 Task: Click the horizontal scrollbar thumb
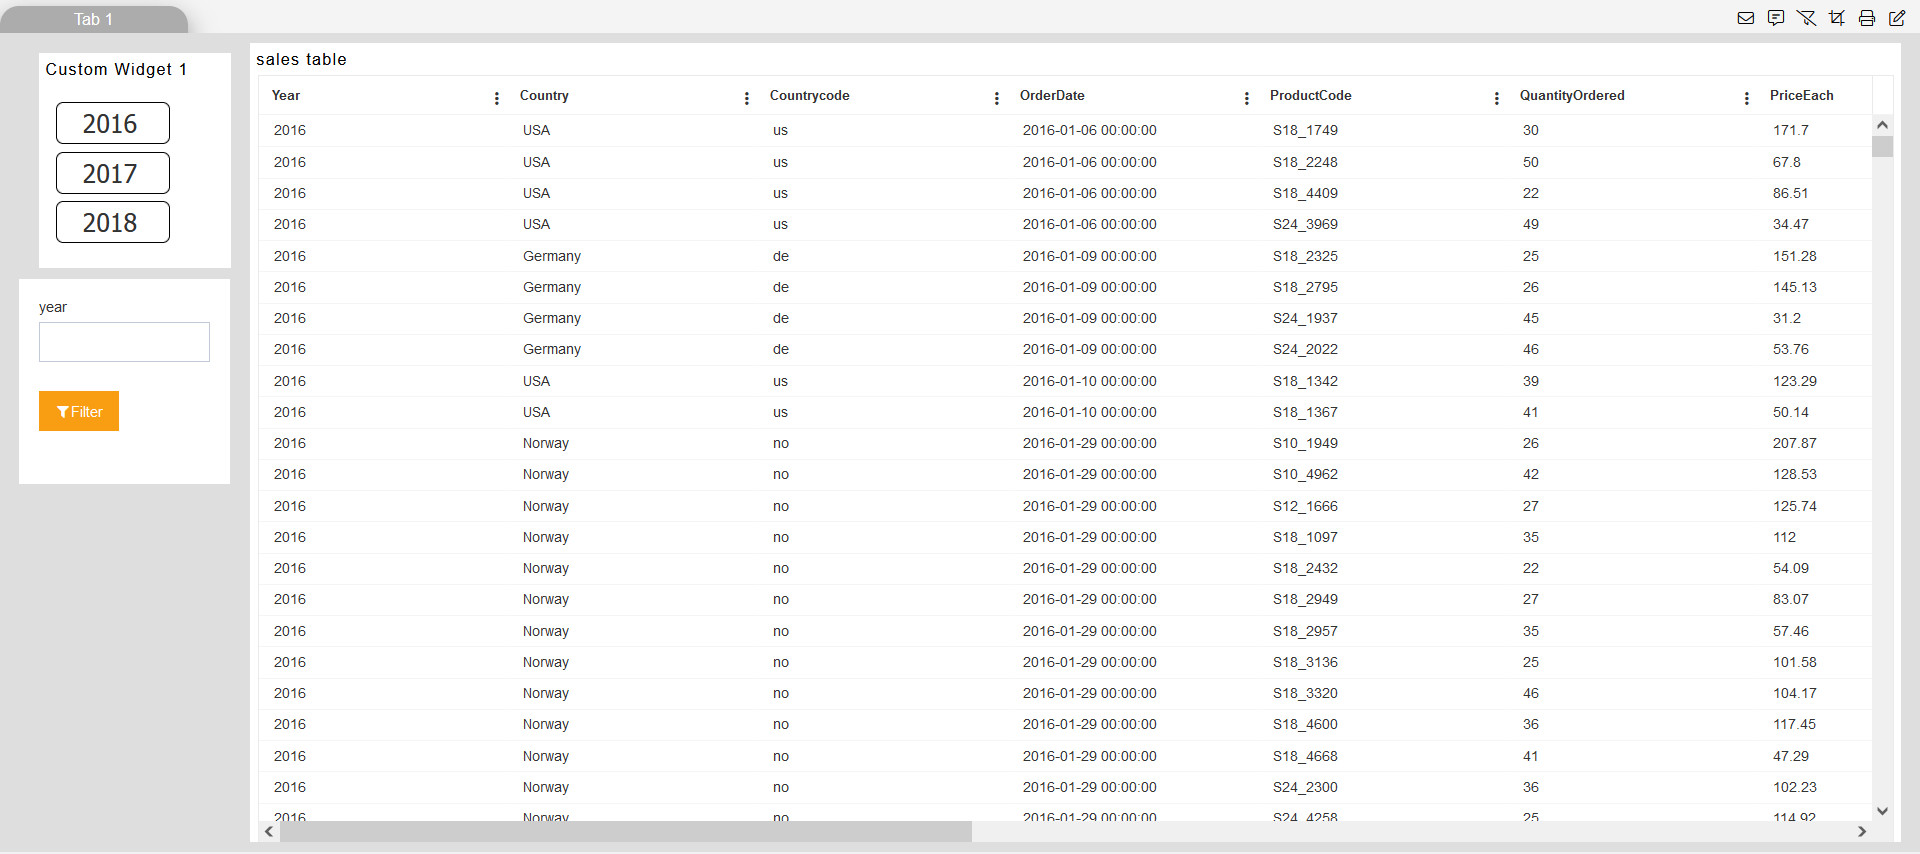point(626,831)
